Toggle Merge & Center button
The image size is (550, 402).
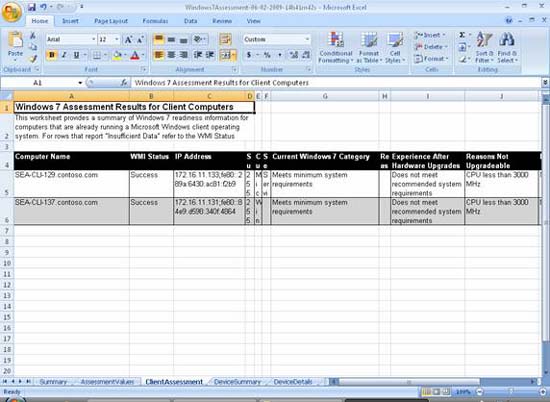[x=225, y=55]
